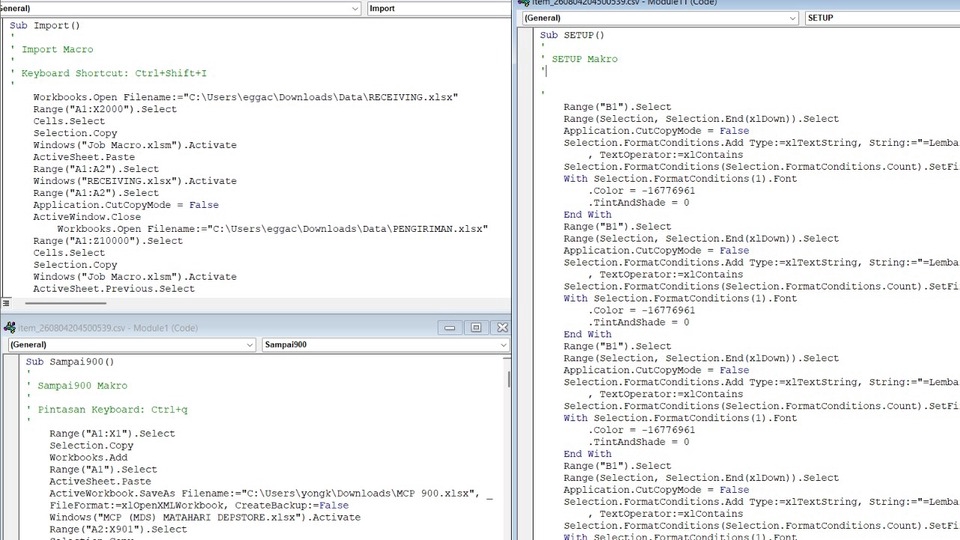Click the Windows("RECEIVING.xlsx").Activate line

click(135, 181)
